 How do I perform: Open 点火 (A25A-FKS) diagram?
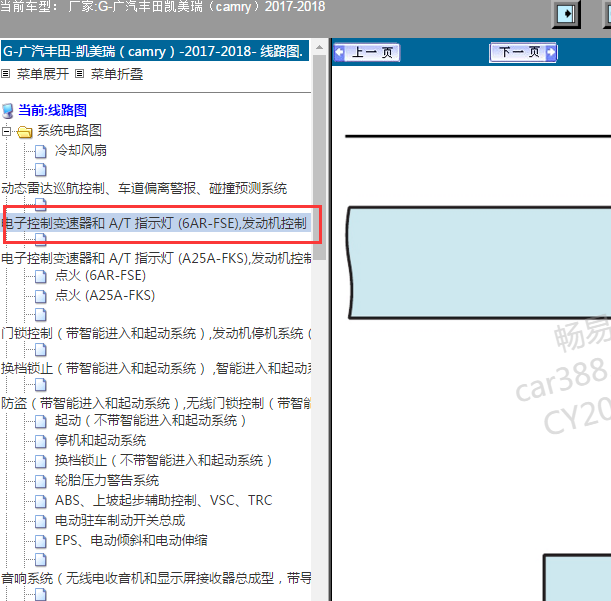click(105, 295)
